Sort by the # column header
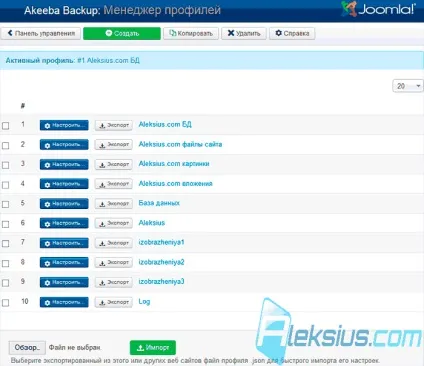Screen dimensions: 424x366 tap(23, 106)
